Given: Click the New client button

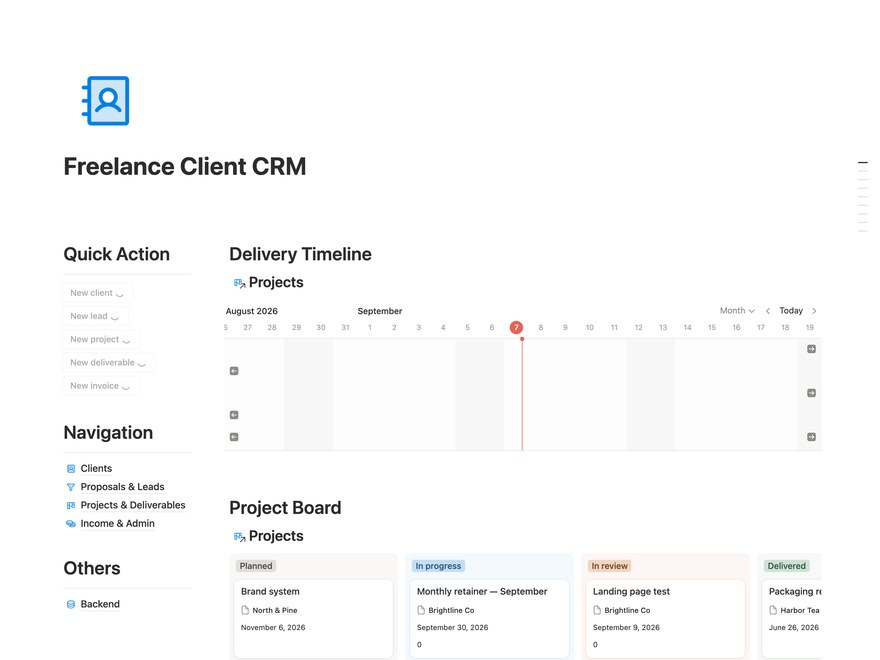Looking at the screenshot, I should click(98, 293).
